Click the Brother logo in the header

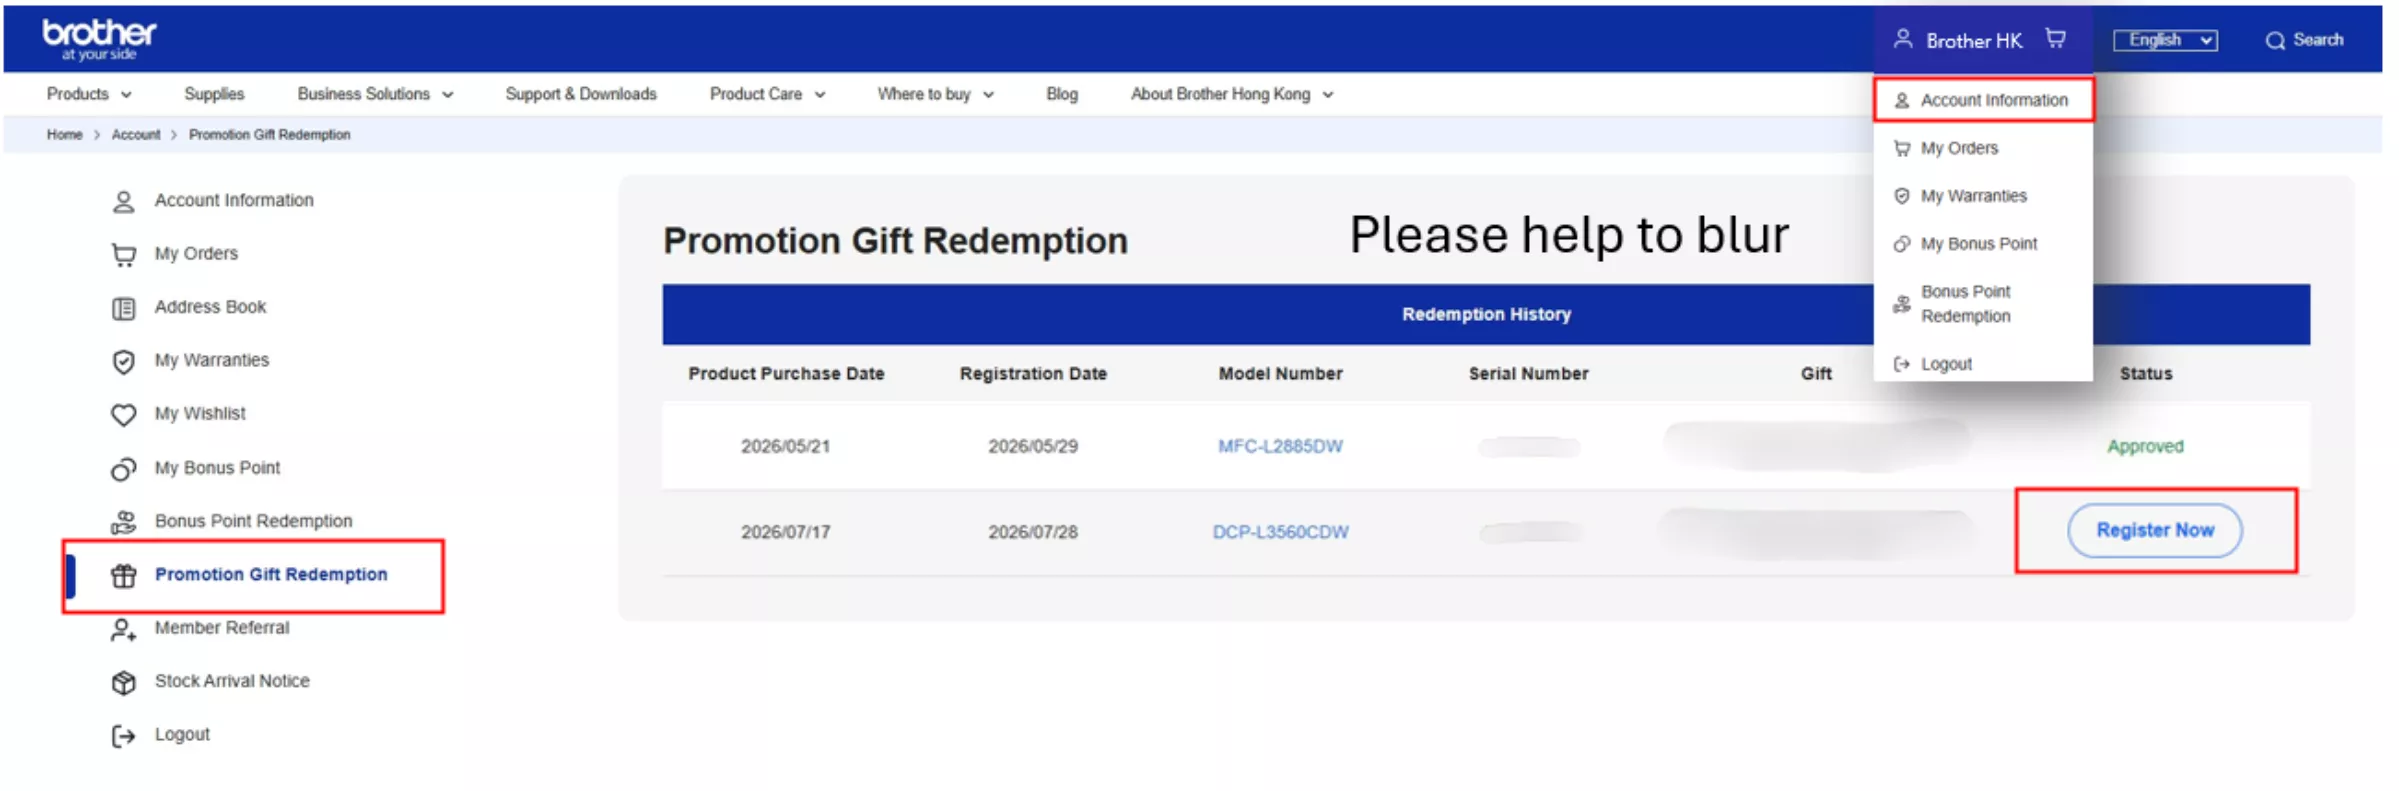tap(99, 39)
